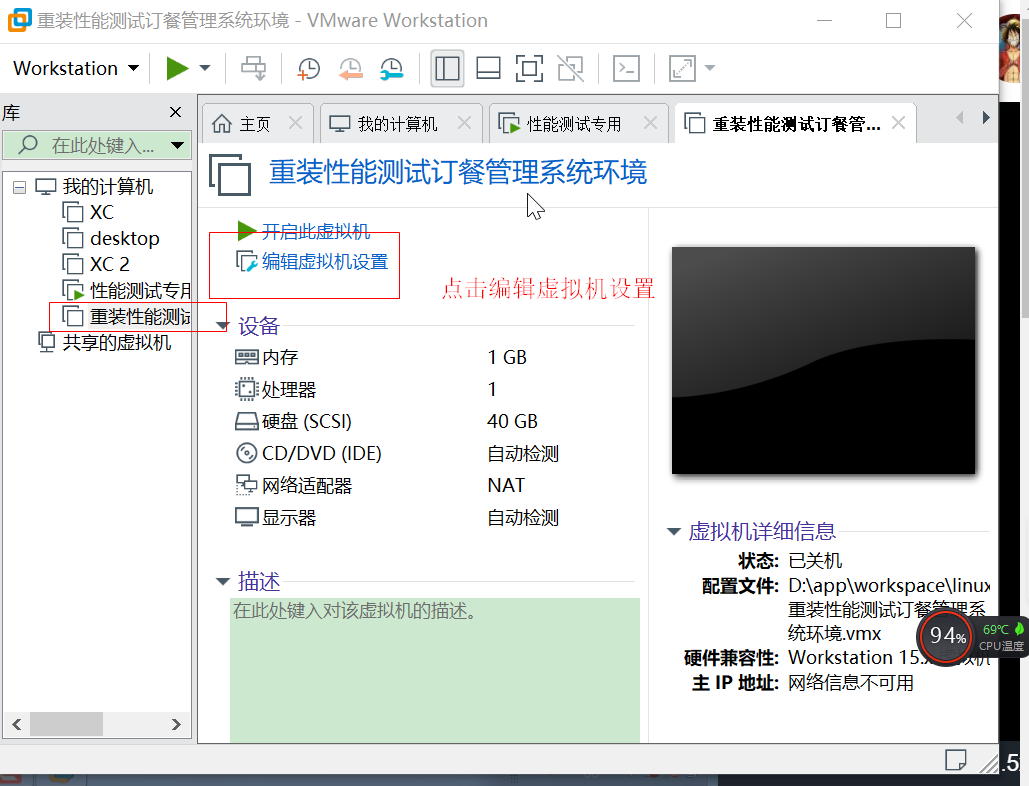This screenshot has width=1029, height=786.
Task: Click the green power on play icon in toolbar
Action: pyautogui.click(x=177, y=68)
